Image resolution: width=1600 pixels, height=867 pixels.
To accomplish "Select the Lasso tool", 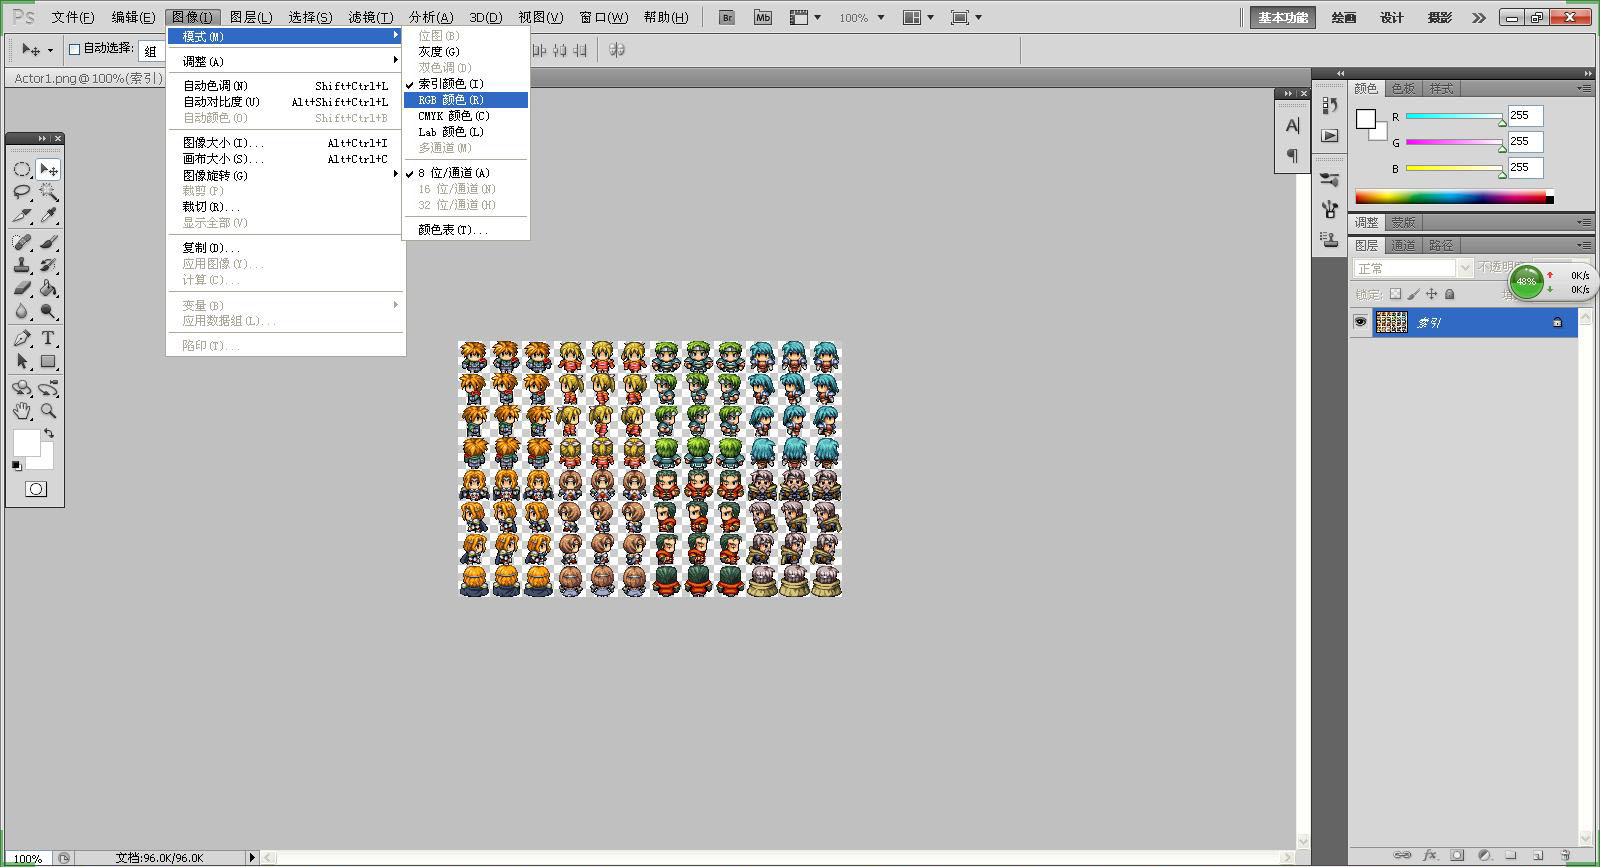I will pos(22,193).
